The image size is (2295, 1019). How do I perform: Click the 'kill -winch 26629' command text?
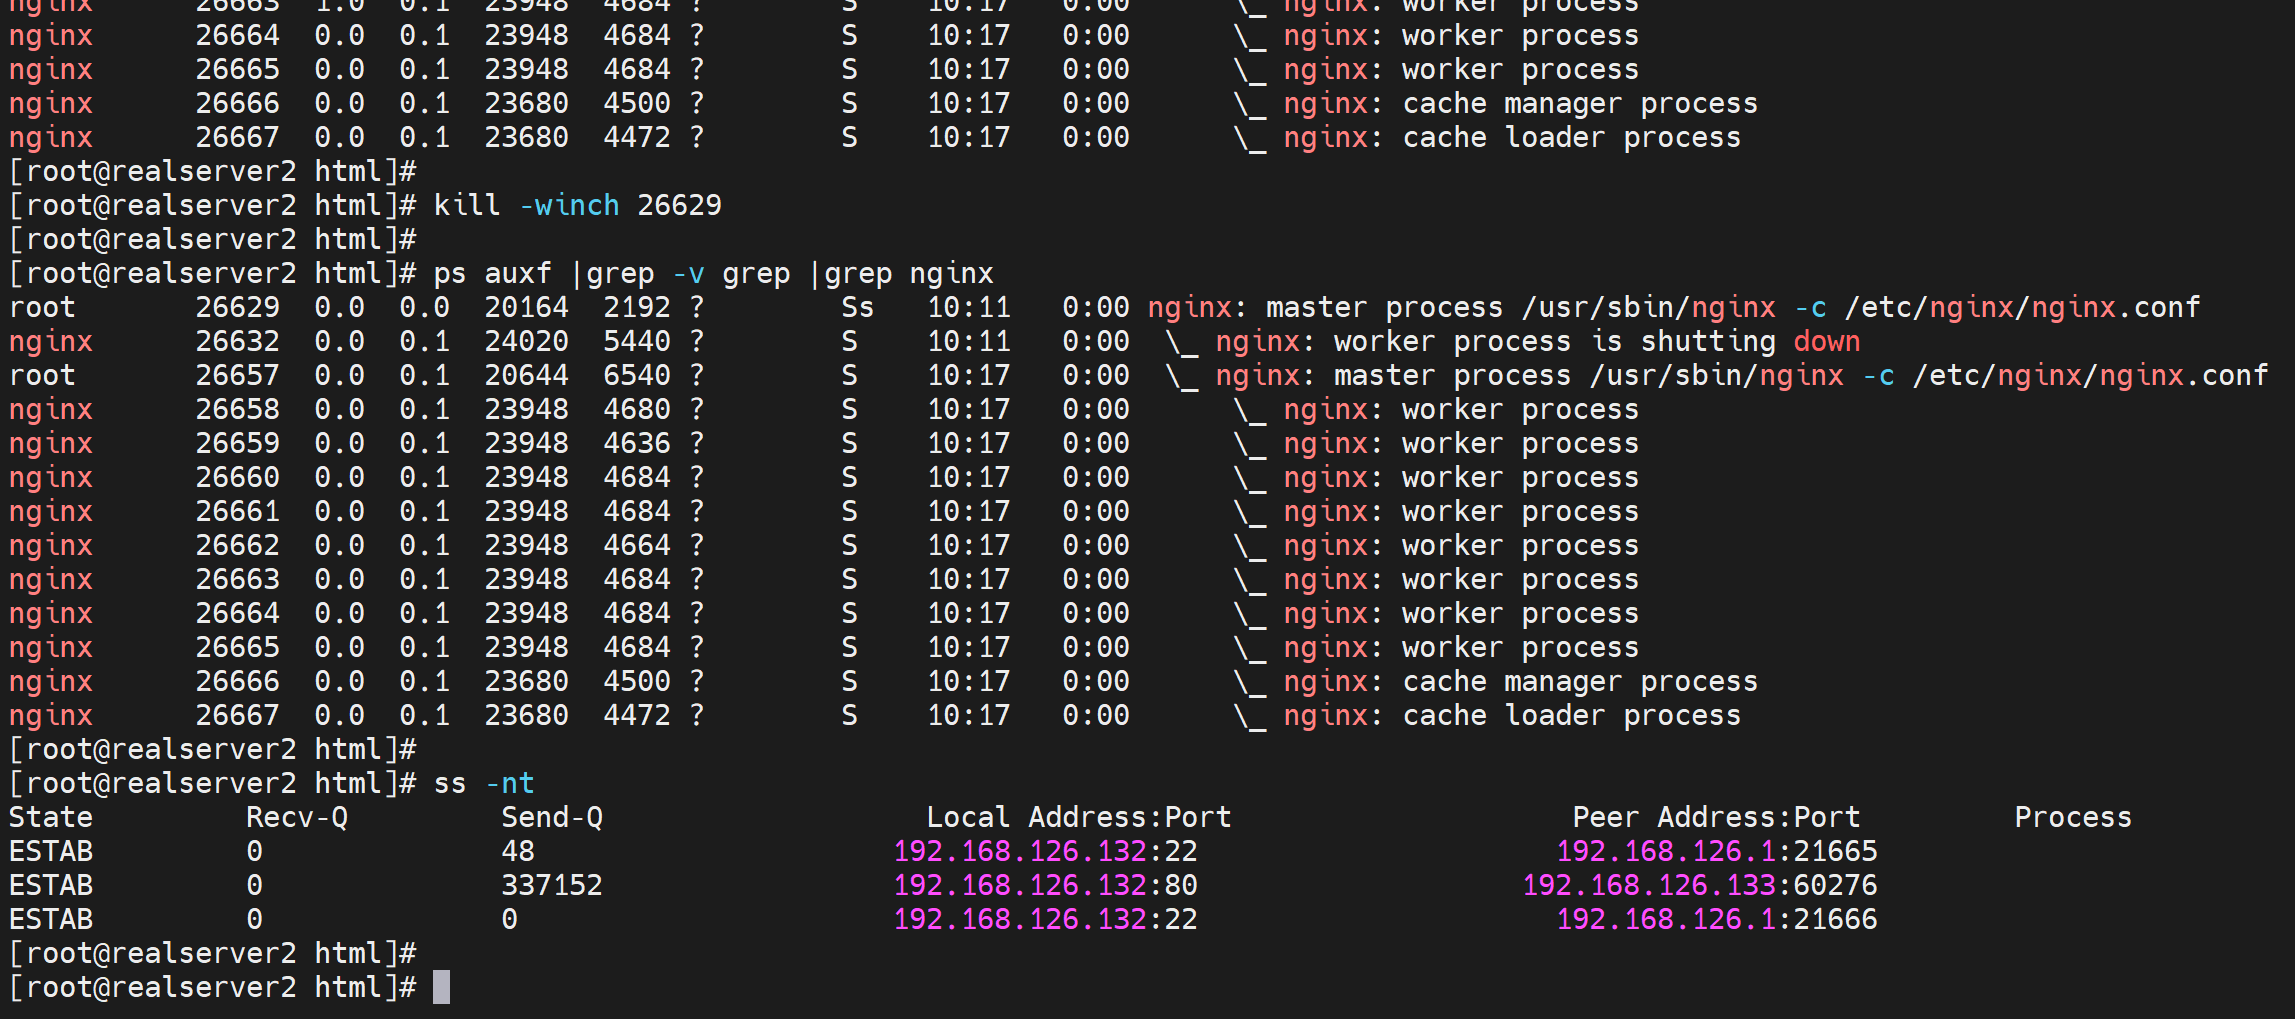click(577, 205)
